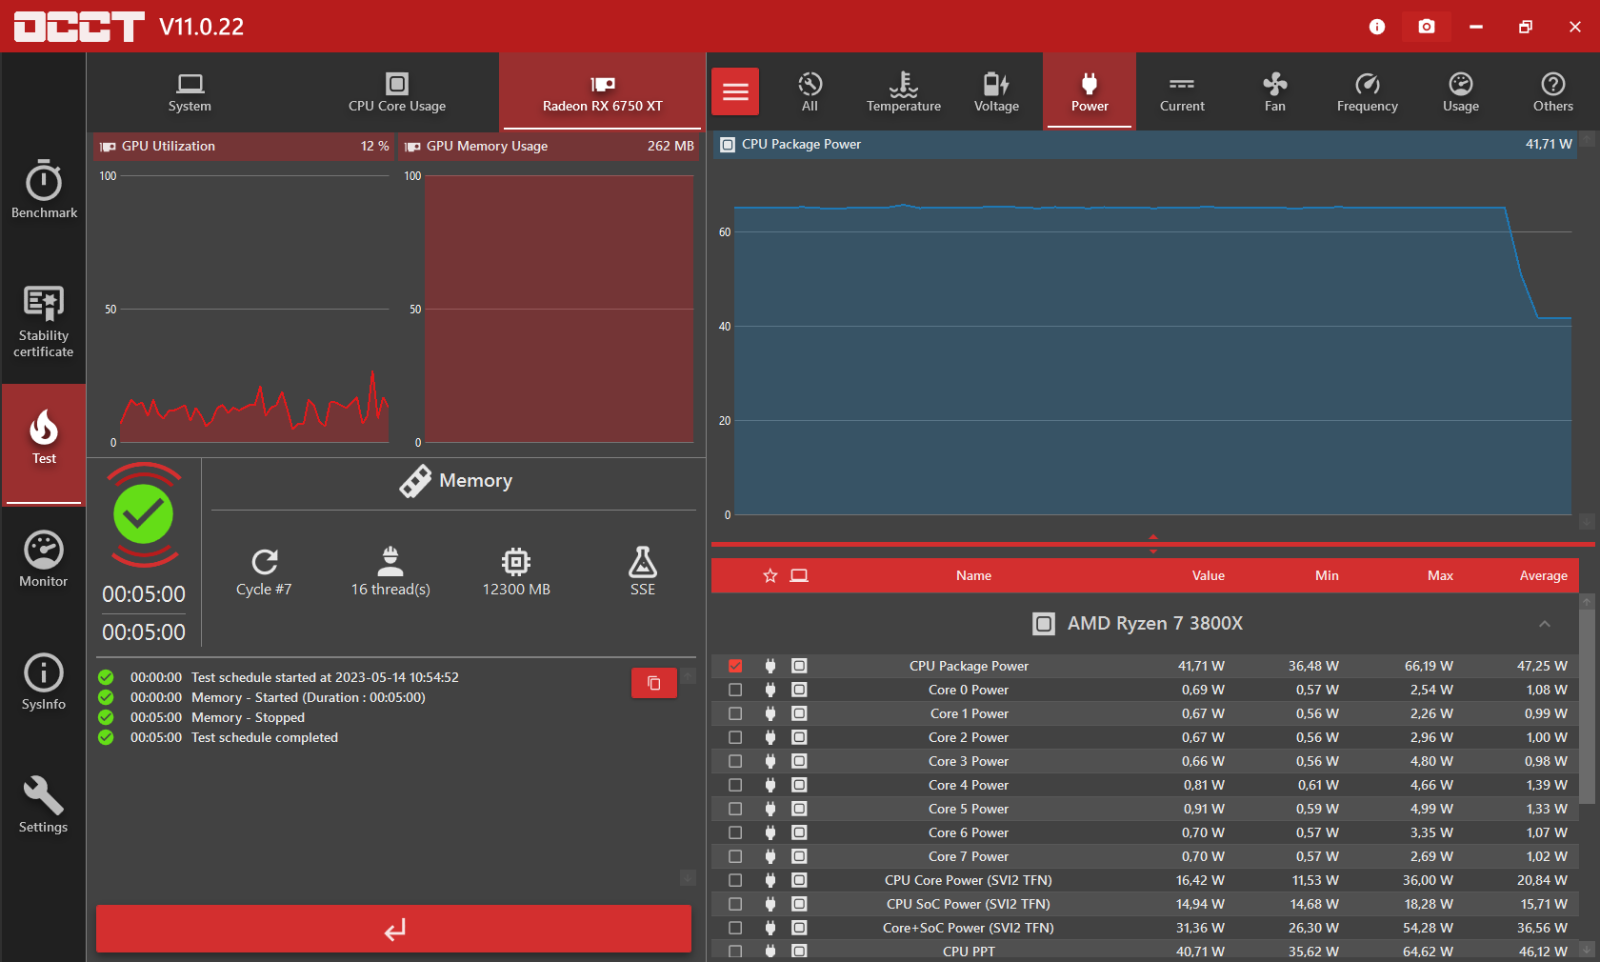Click the SSE flask icon

point(643,561)
